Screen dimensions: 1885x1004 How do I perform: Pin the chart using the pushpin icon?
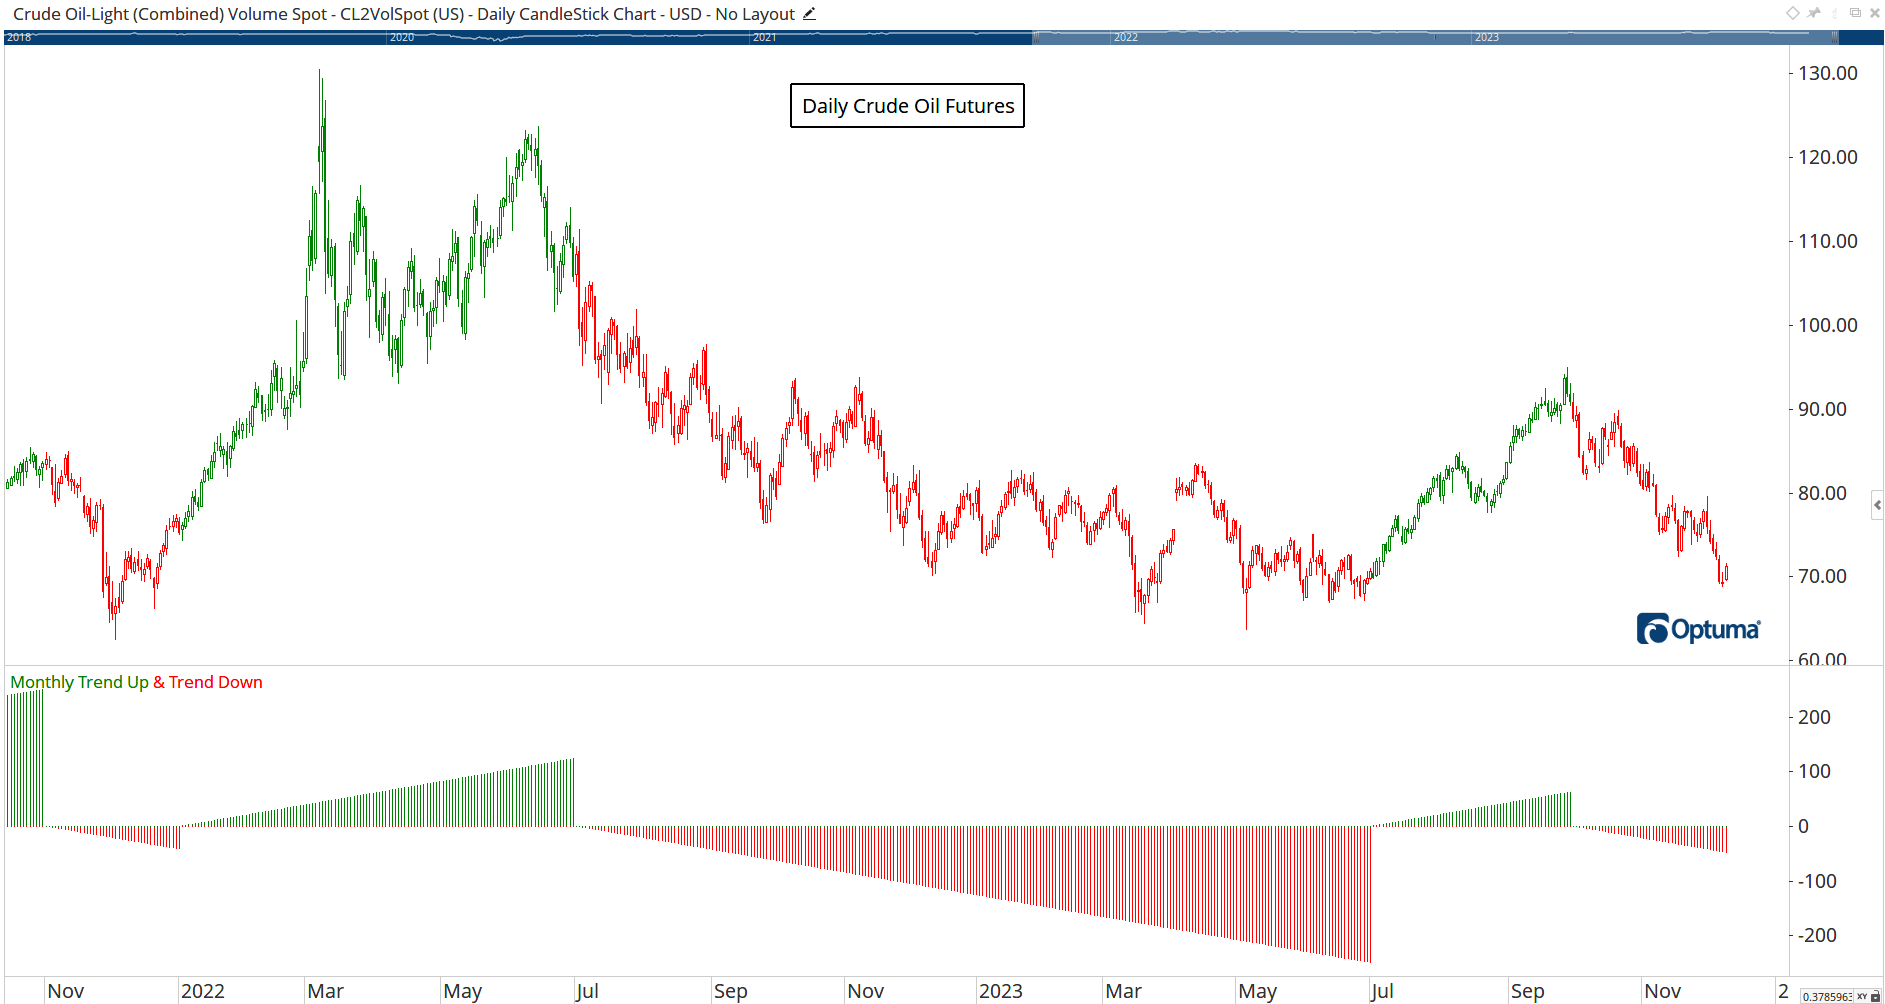(1814, 13)
